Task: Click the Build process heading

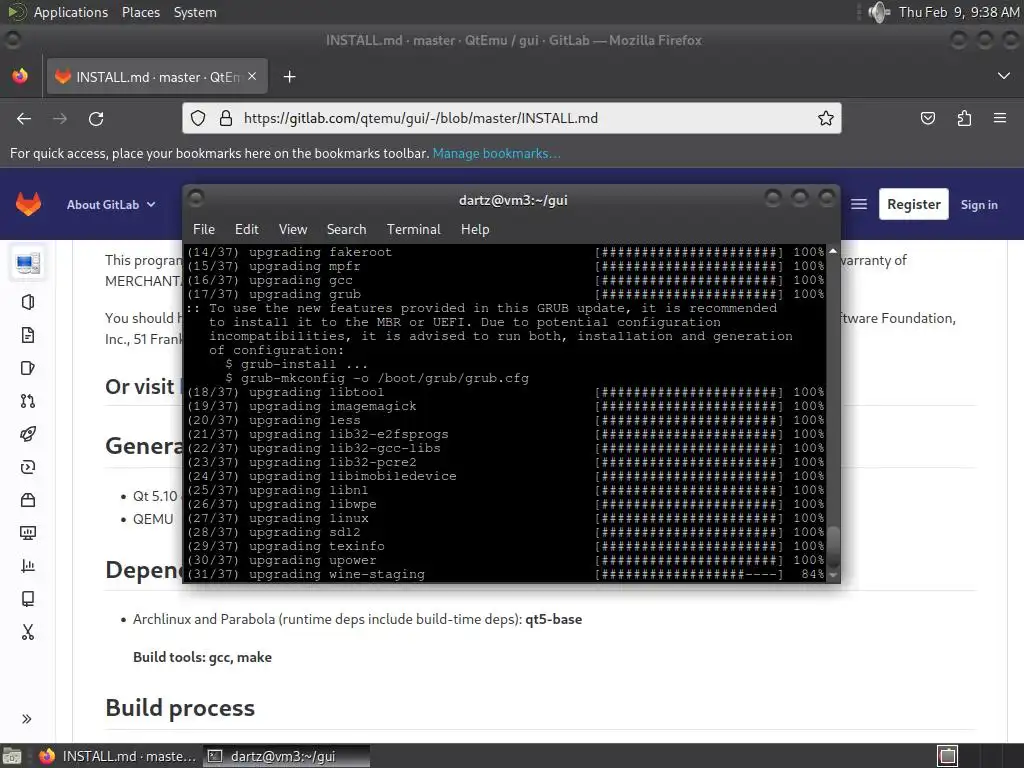Action: [x=180, y=708]
